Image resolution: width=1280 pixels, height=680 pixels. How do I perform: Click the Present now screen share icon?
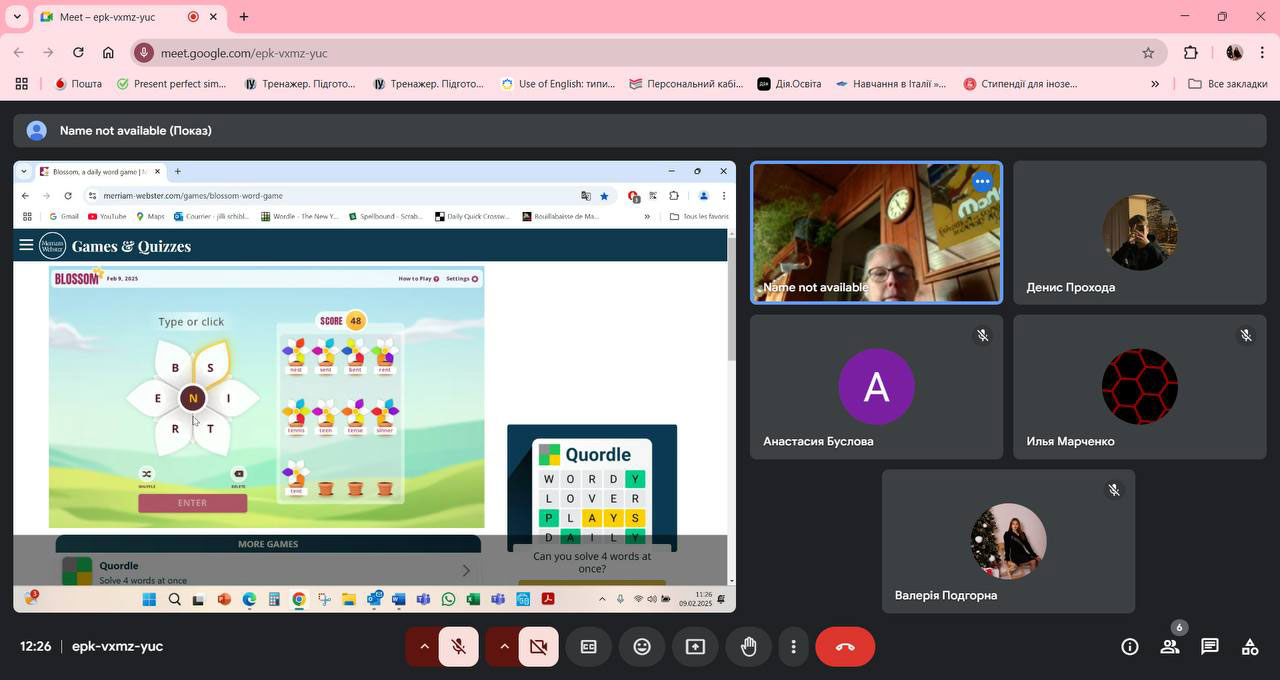[695, 647]
